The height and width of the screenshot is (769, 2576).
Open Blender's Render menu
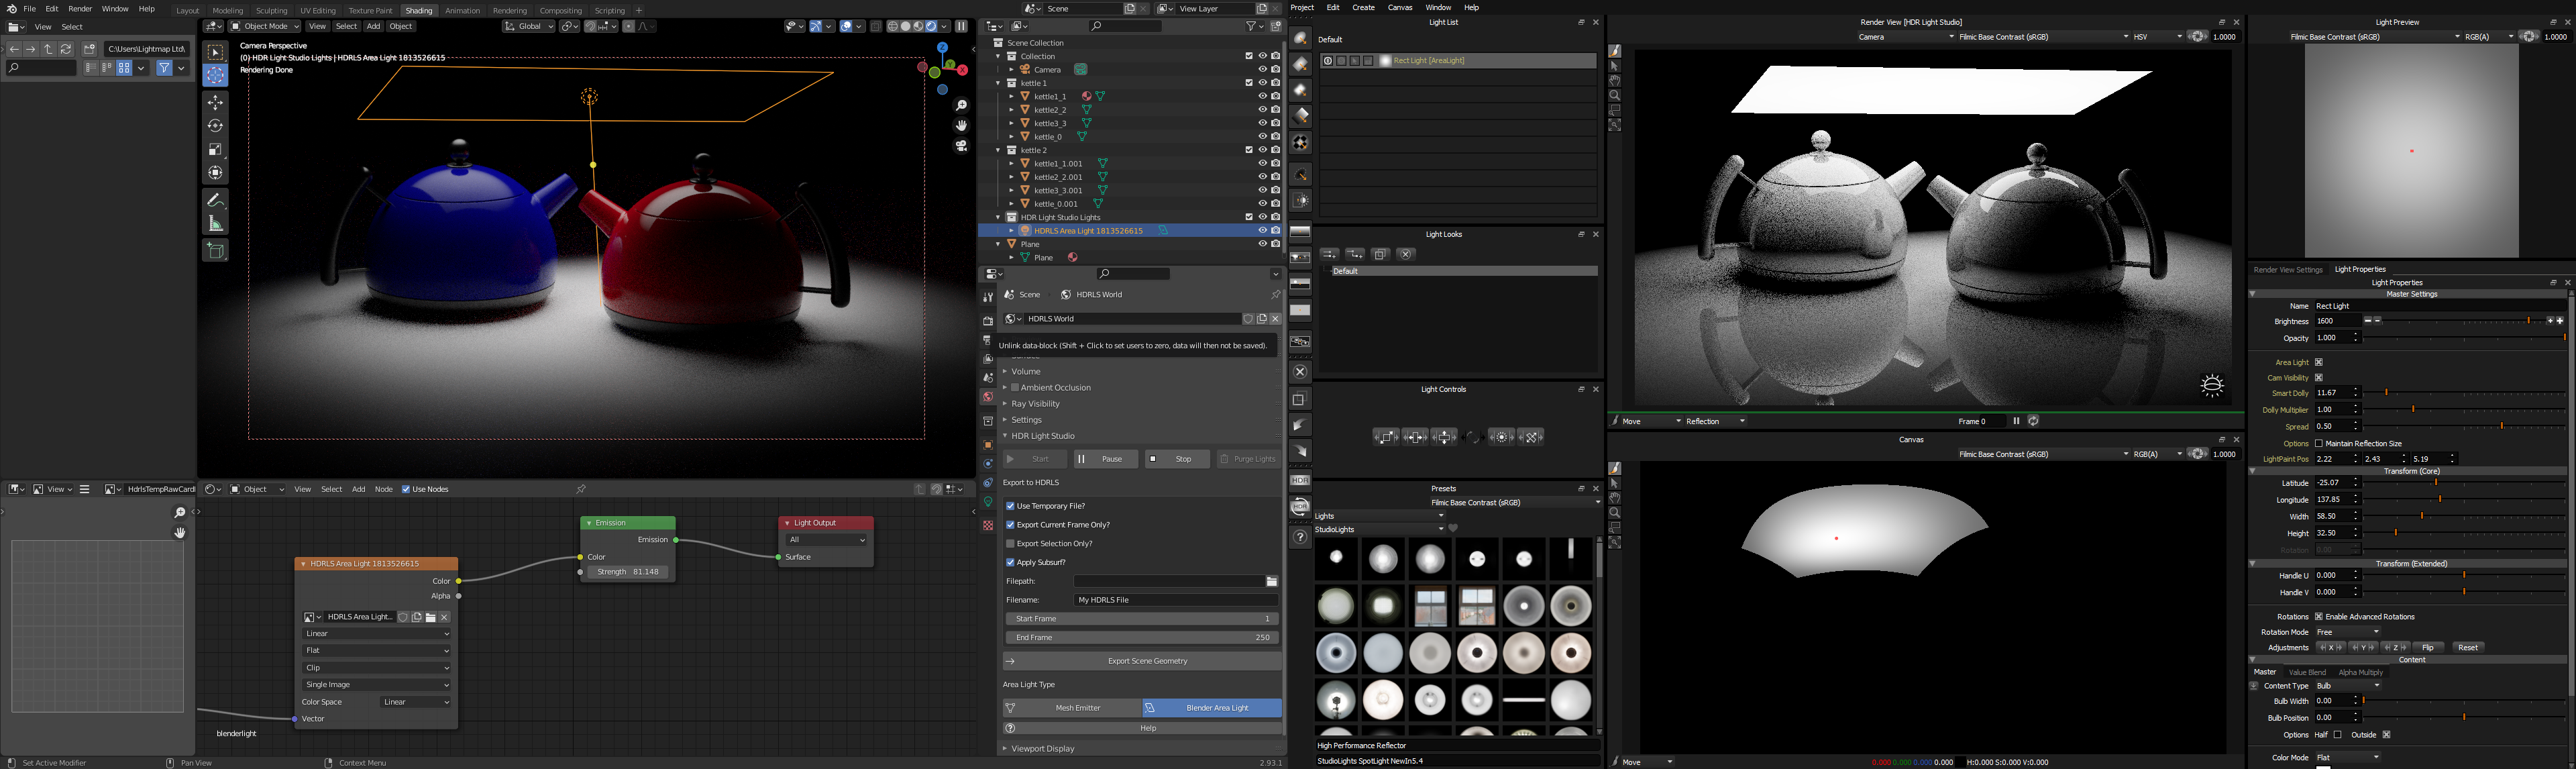pyautogui.click(x=80, y=9)
